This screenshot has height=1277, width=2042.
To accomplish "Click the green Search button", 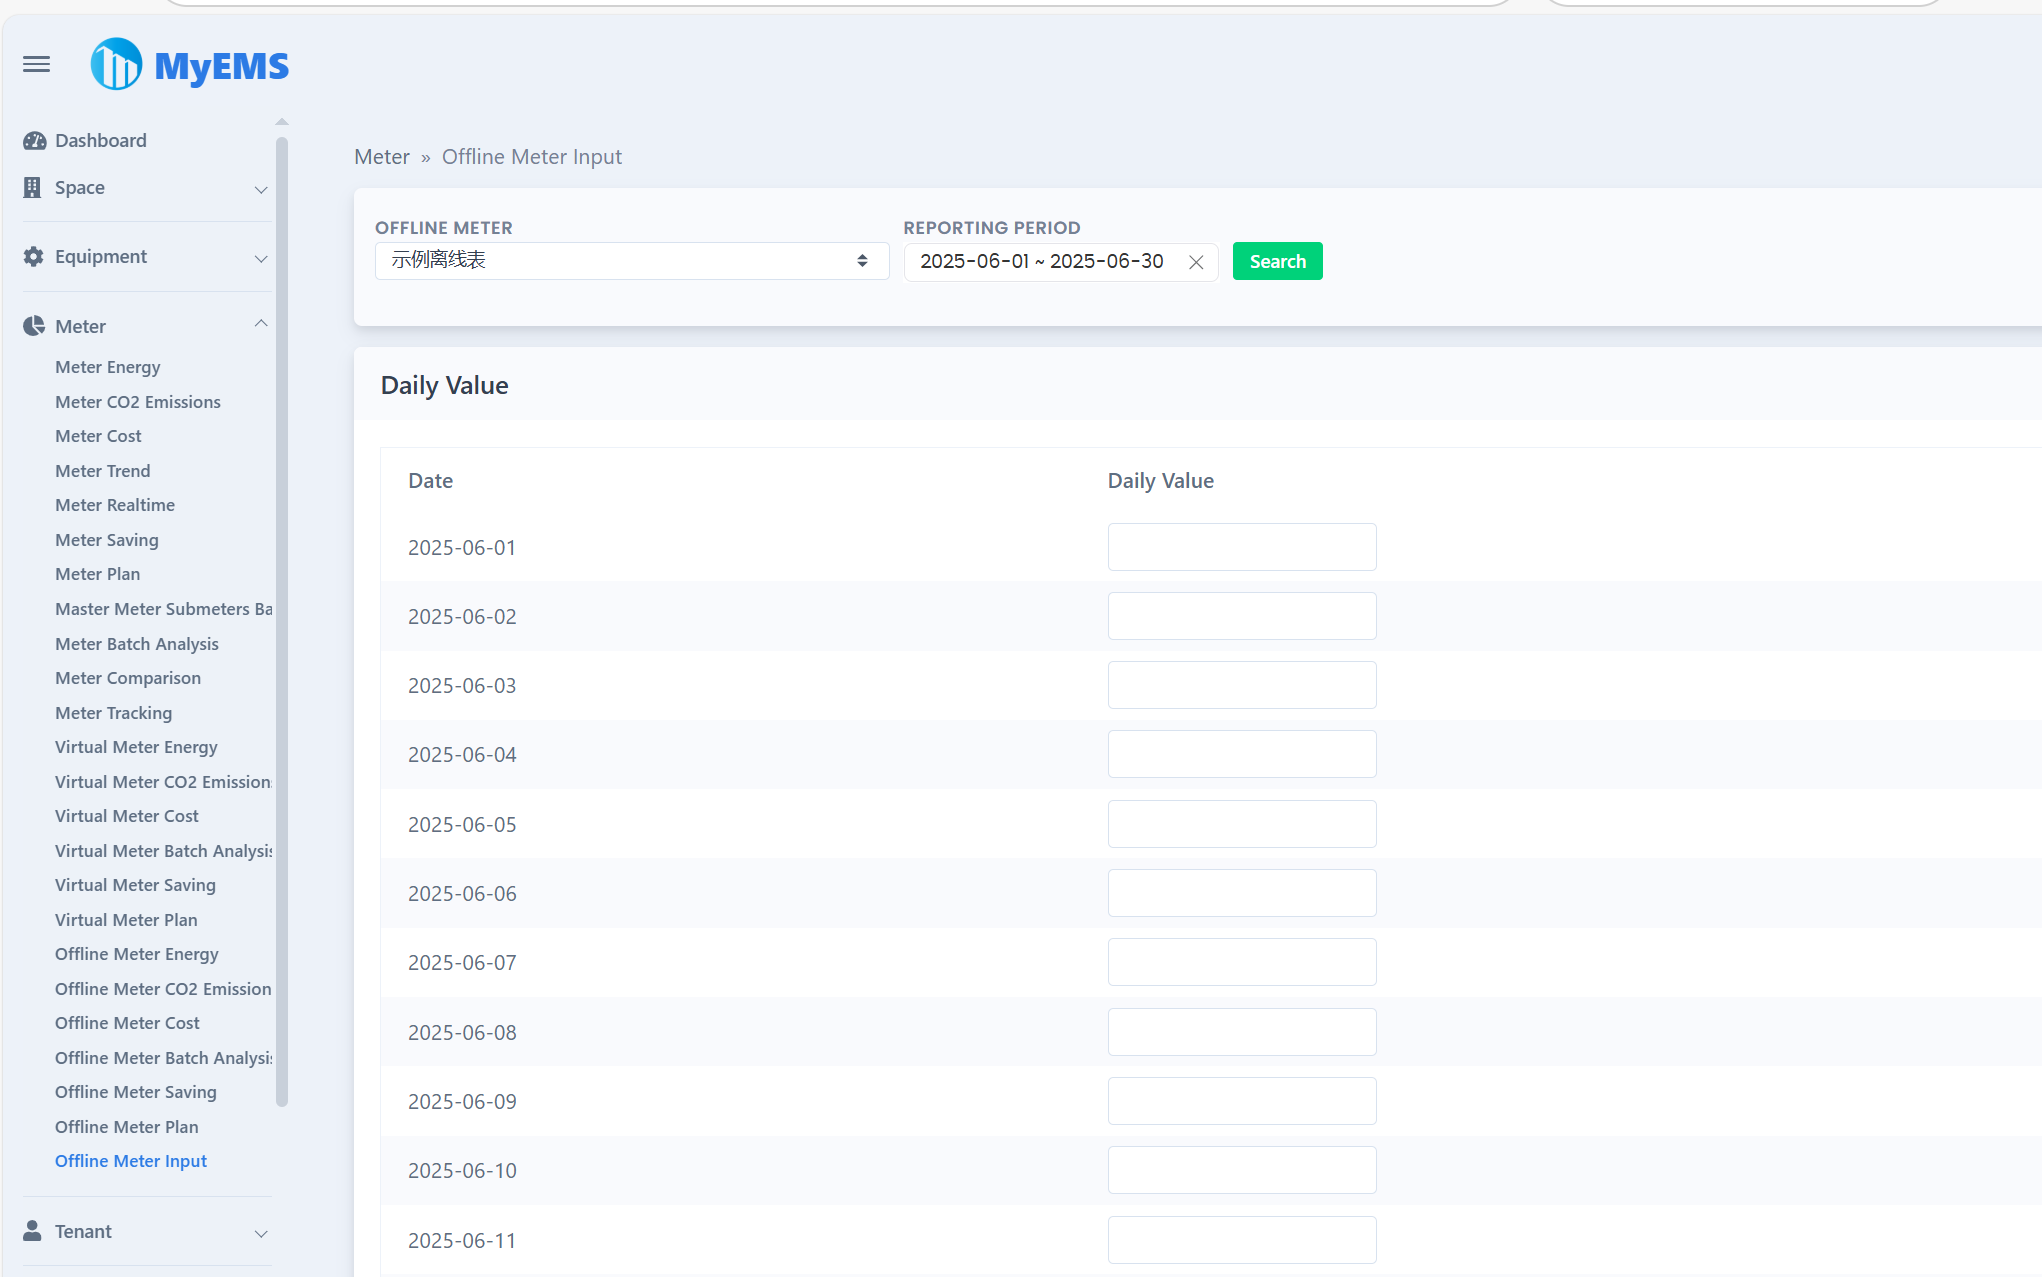I will click(1277, 262).
